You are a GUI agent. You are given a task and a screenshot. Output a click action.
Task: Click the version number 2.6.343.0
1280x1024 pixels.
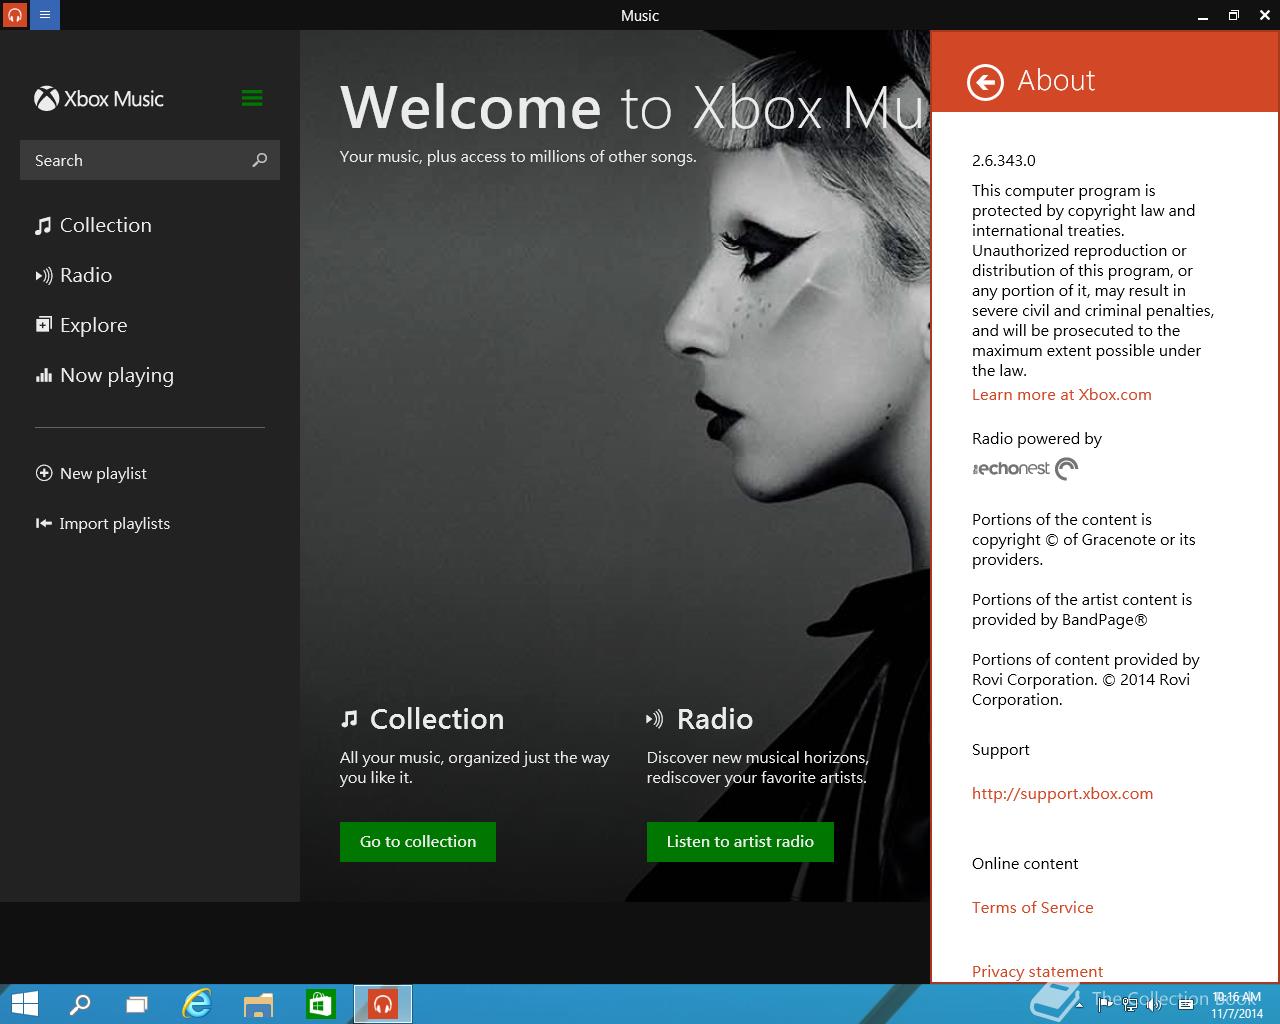[1004, 160]
